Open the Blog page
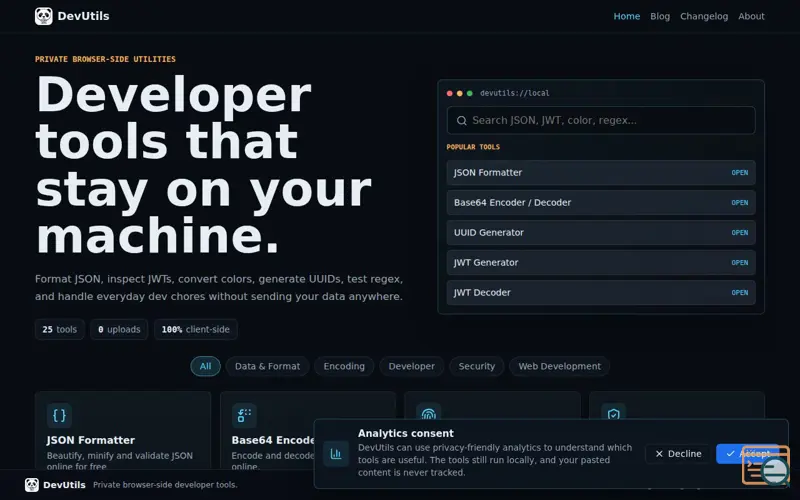 (660, 16)
